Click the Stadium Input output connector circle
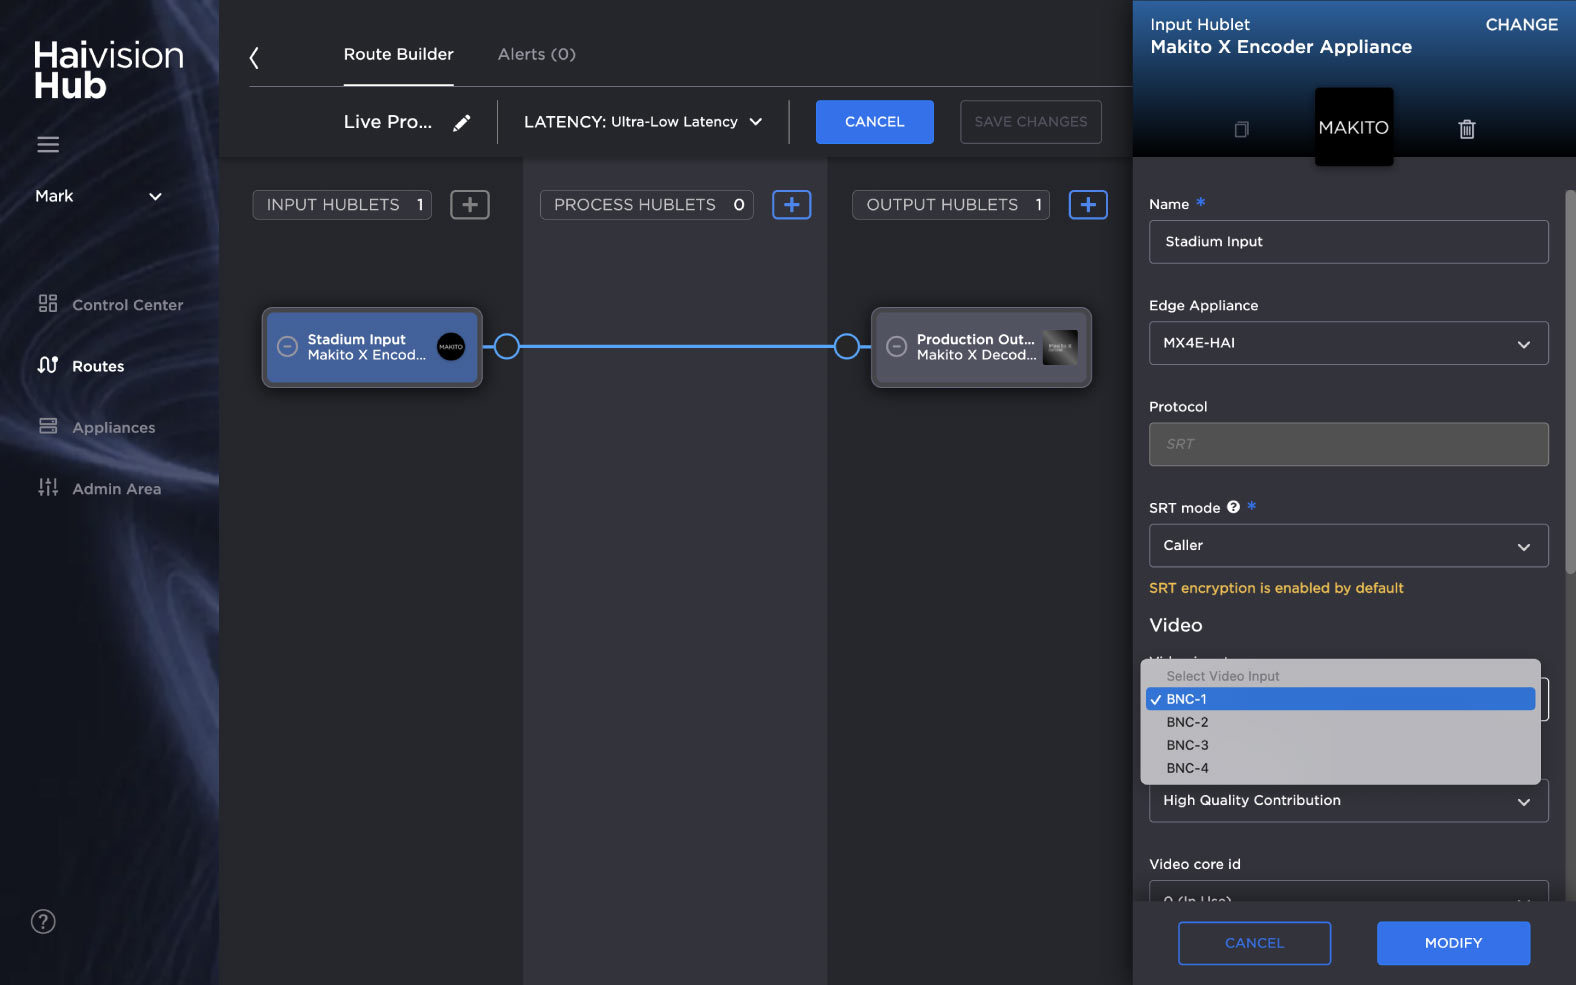 507,347
